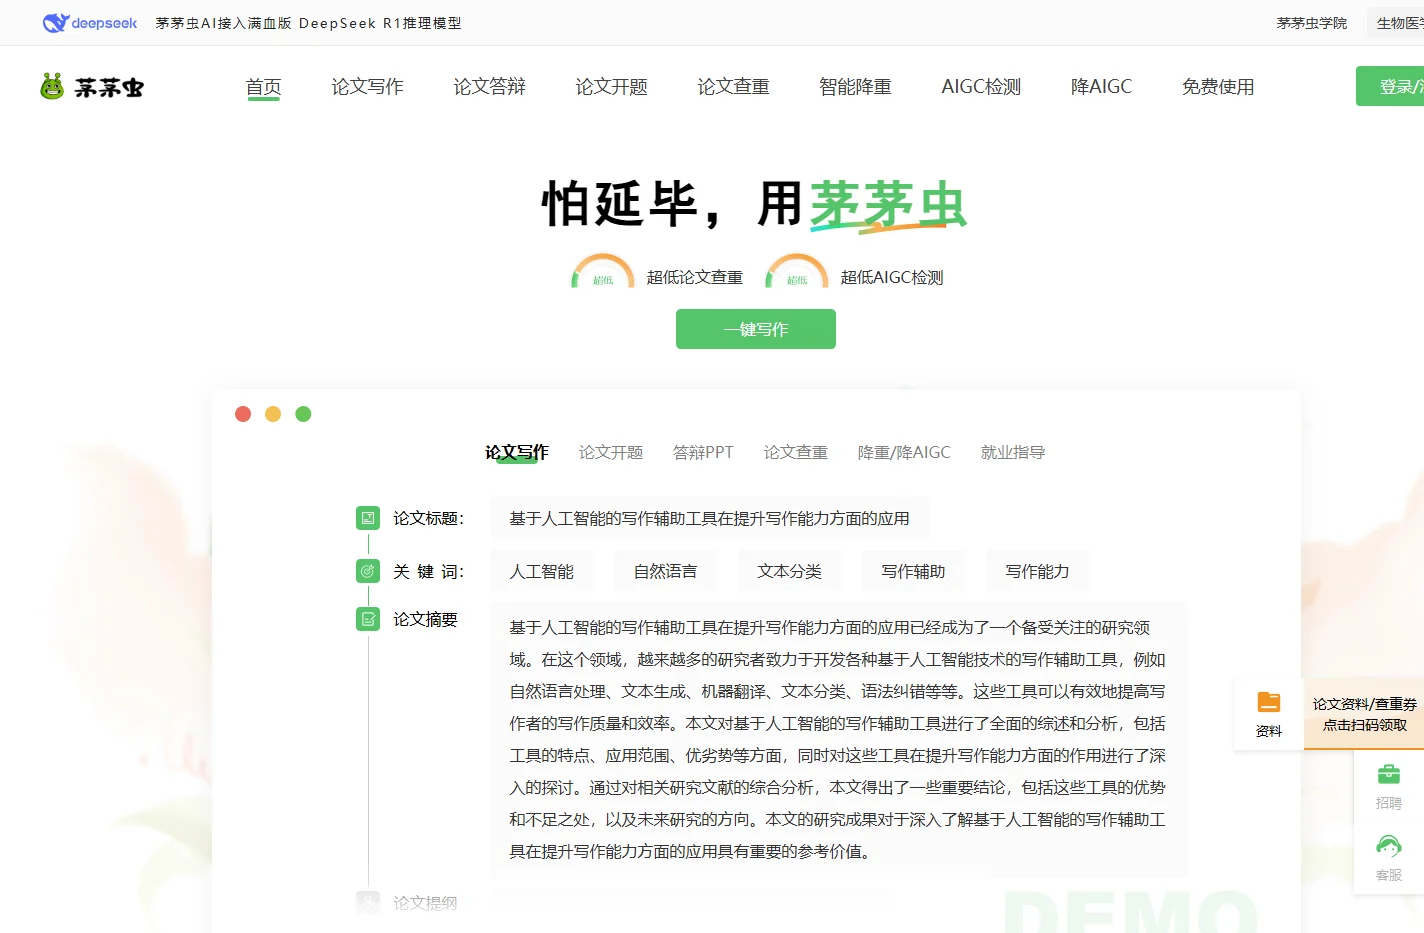Viewport: 1424px width, 933px height.
Task: Click the 论文摘要 label
Action: point(425,619)
